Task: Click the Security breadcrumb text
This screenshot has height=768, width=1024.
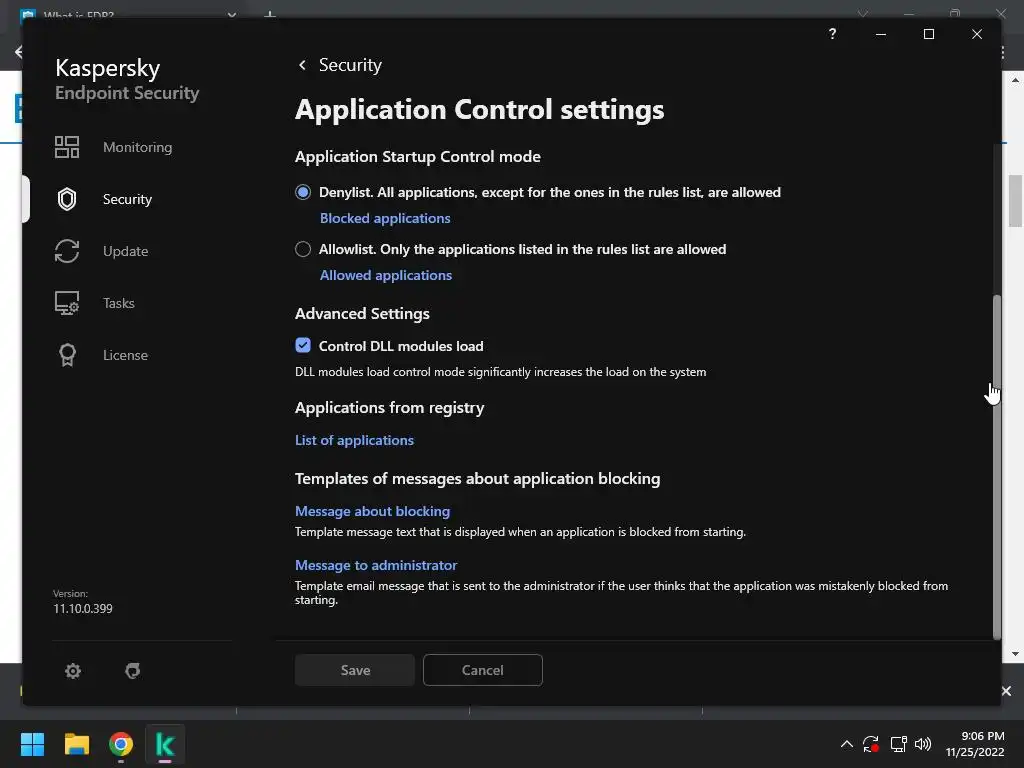Action: coord(350,65)
